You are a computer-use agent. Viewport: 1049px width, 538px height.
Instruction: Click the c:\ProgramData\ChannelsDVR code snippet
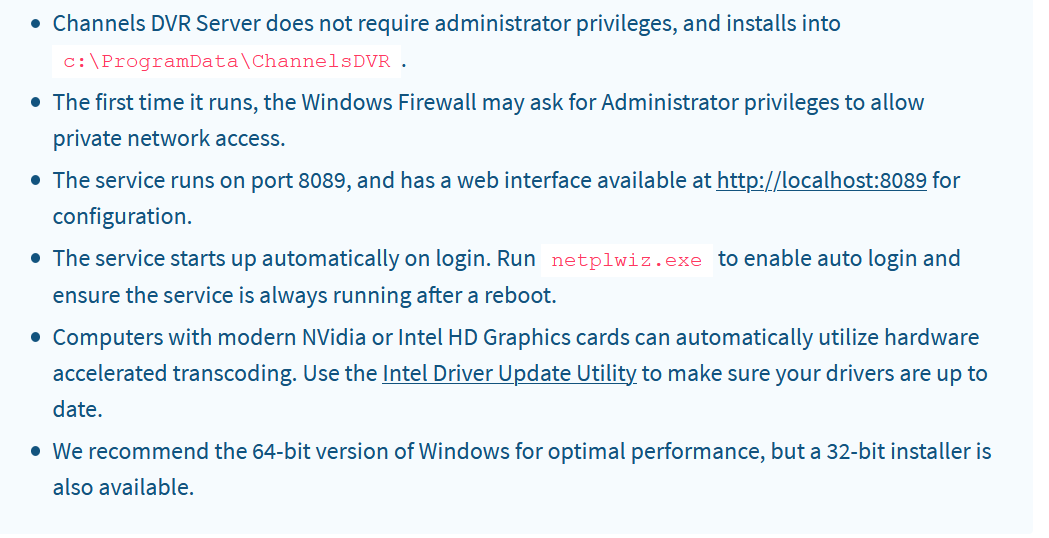227,62
